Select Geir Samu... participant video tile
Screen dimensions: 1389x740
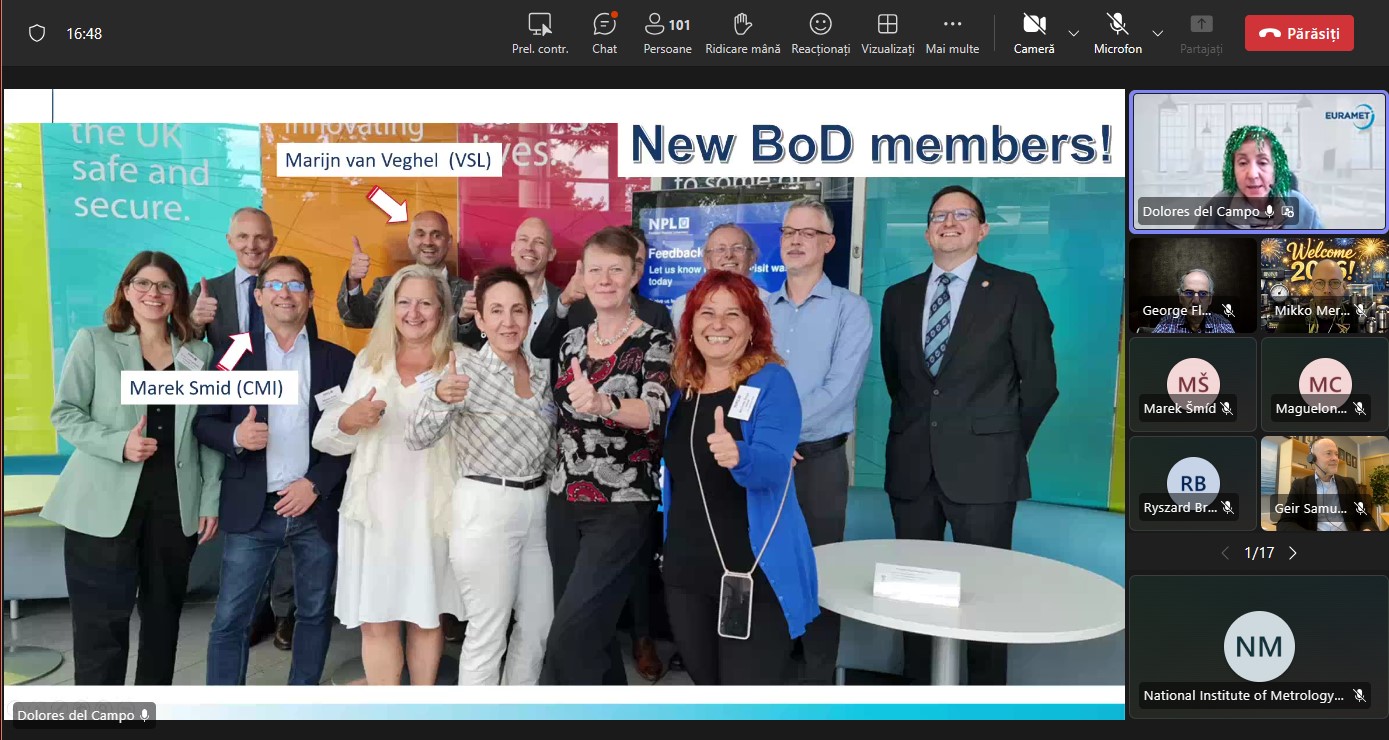[x=1324, y=482]
